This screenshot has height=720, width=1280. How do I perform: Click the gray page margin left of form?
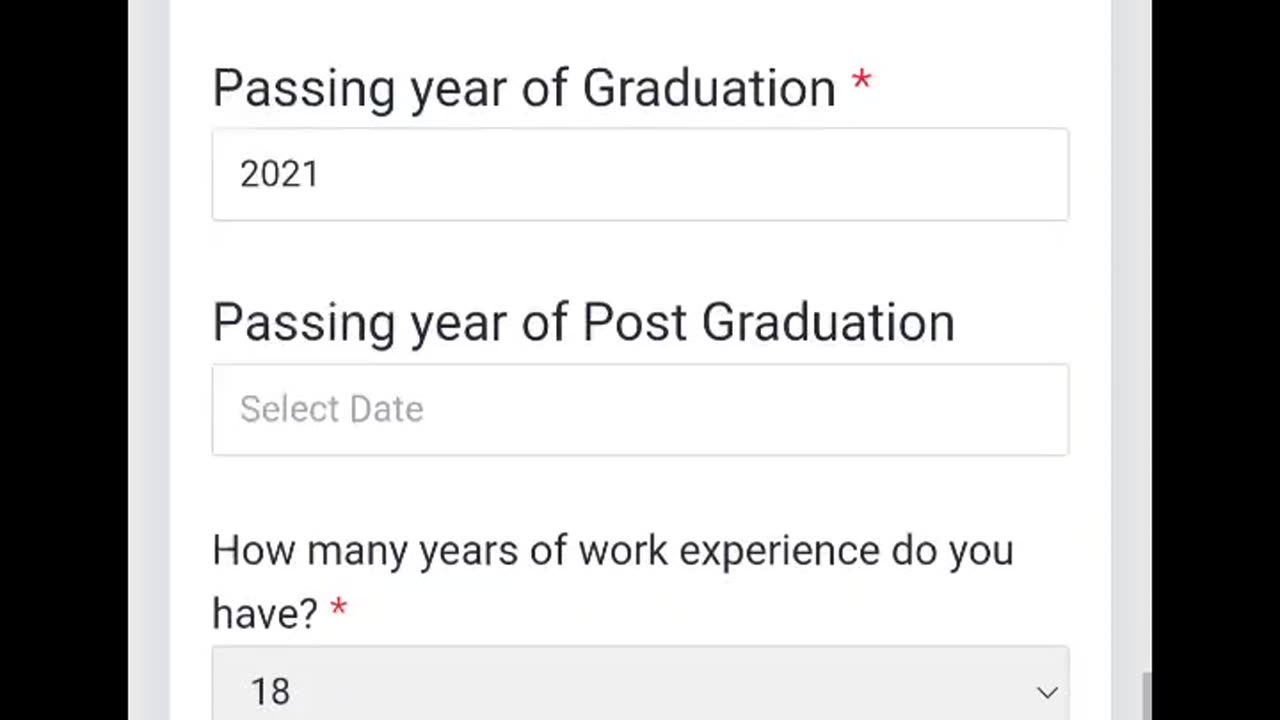click(149, 360)
